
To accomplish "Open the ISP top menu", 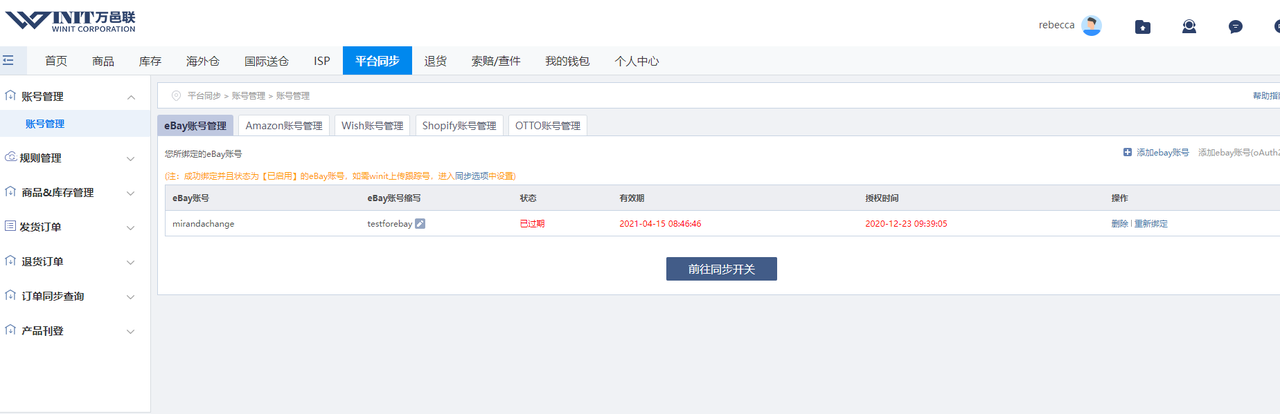I will click(322, 61).
